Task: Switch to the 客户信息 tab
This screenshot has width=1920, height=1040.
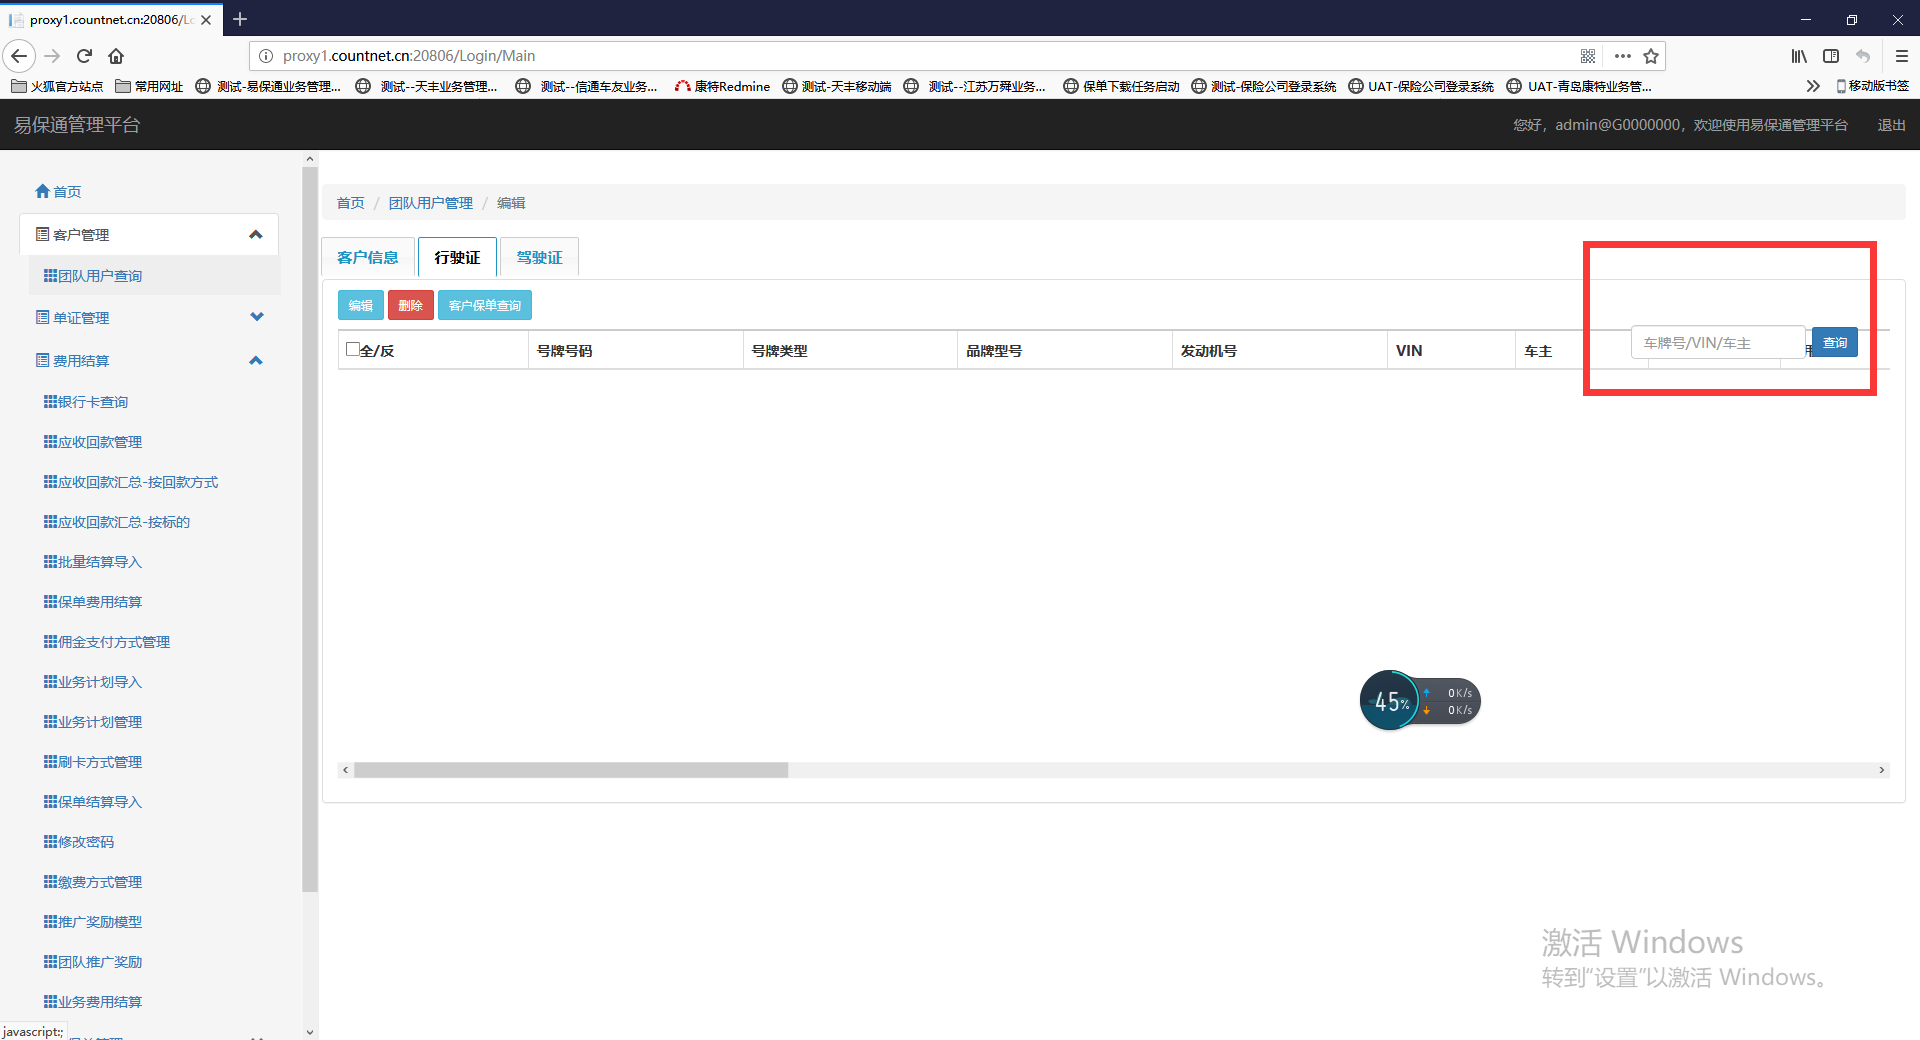Action: [x=368, y=257]
